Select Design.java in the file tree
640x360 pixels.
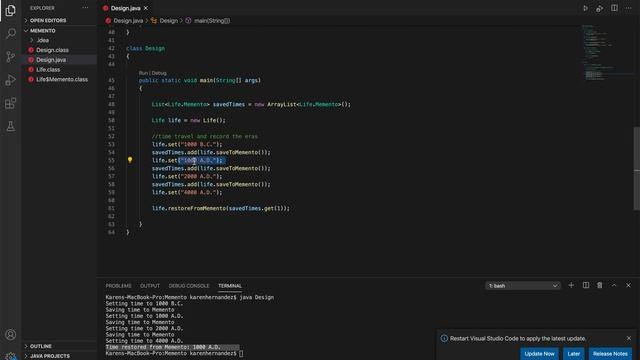pyautogui.click(x=51, y=60)
